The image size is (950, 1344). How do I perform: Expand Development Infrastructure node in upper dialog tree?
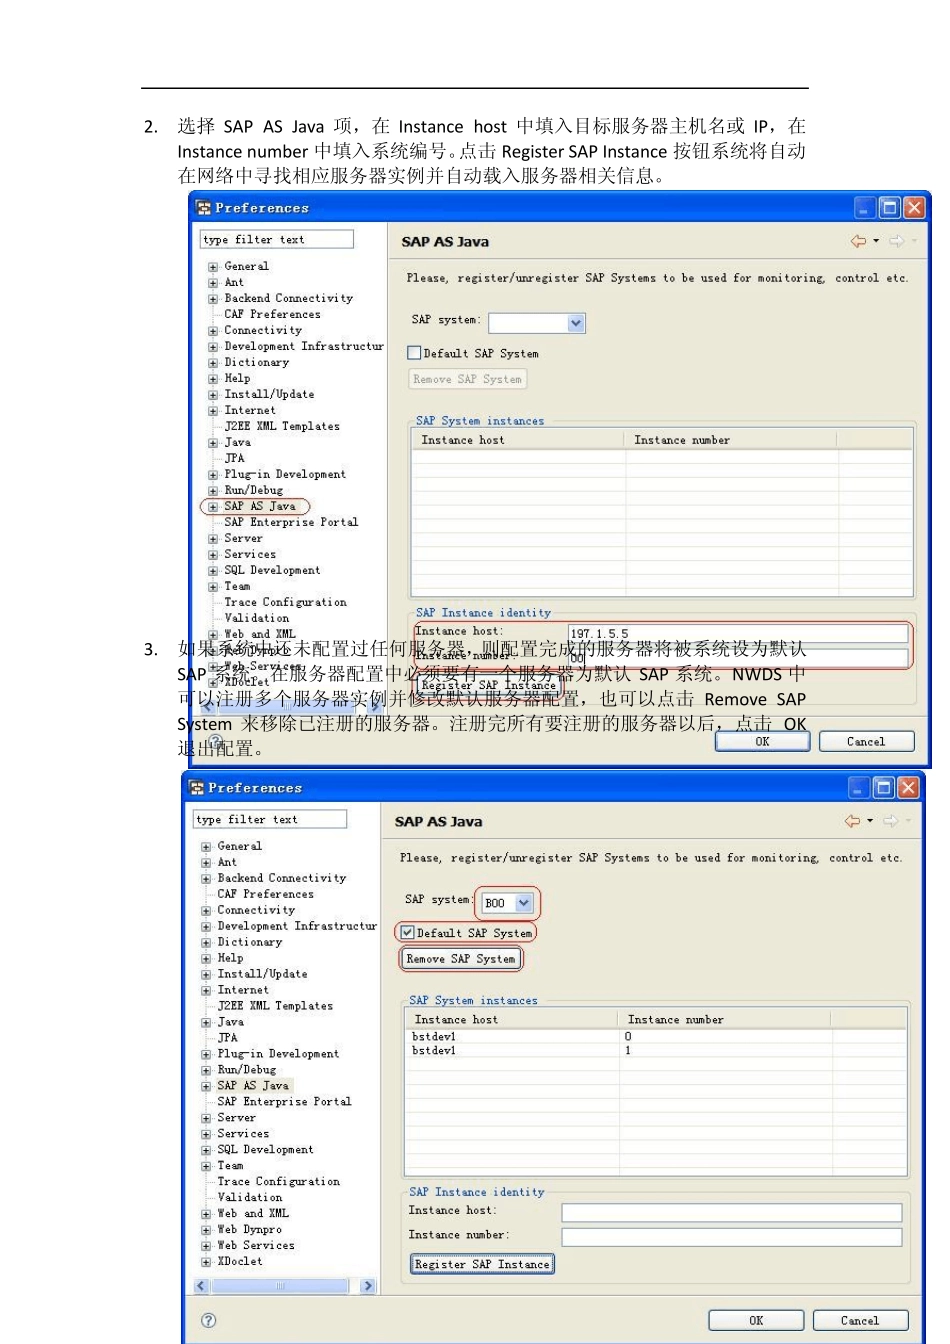tap(213, 347)
